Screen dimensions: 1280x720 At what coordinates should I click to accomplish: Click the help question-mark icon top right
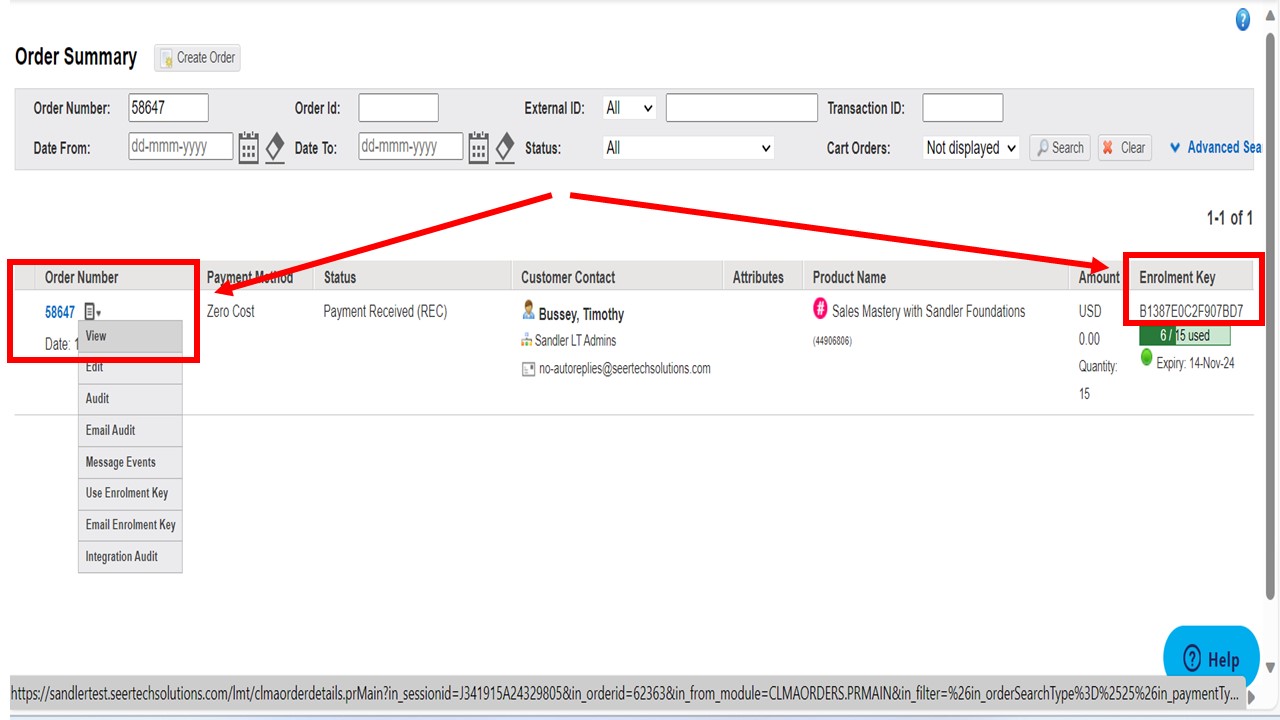click(1242, 19)
